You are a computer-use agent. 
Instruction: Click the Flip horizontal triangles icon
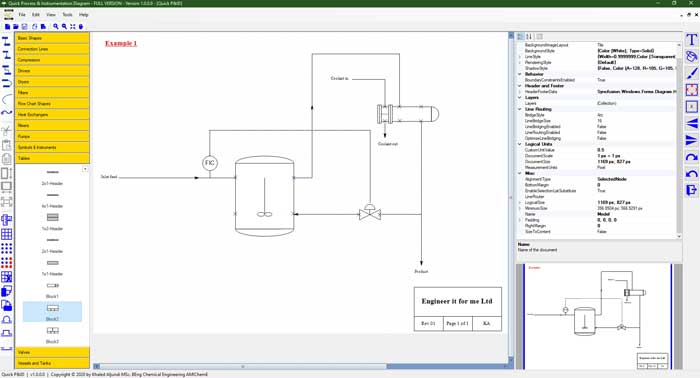point(691,123)
